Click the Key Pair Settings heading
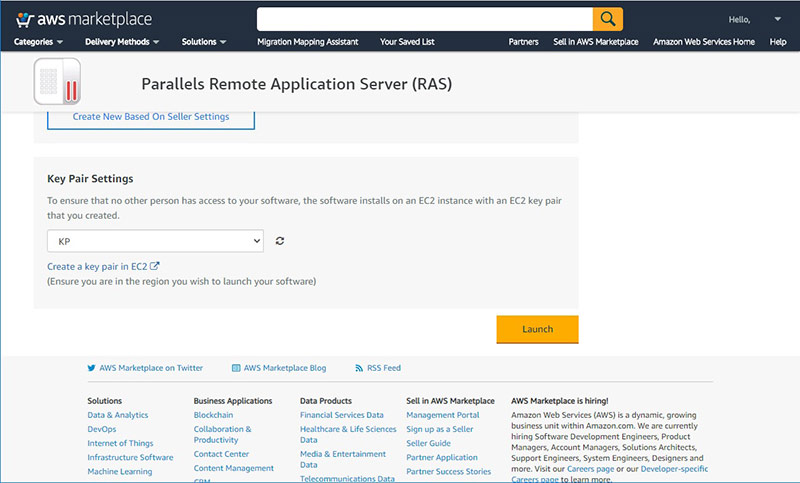 [90, 179]
